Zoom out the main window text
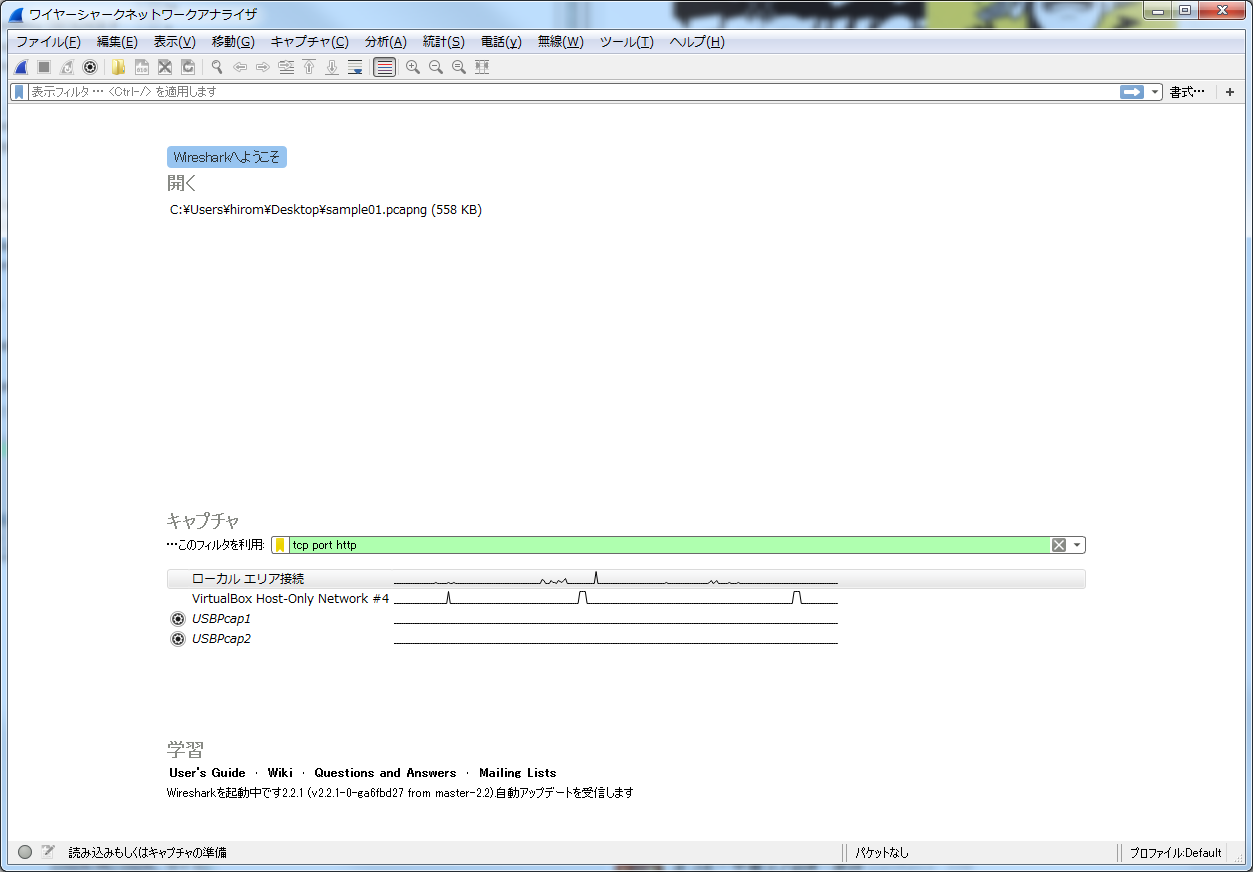Viewport: 1253px width, 872px height. pos(436,67)
